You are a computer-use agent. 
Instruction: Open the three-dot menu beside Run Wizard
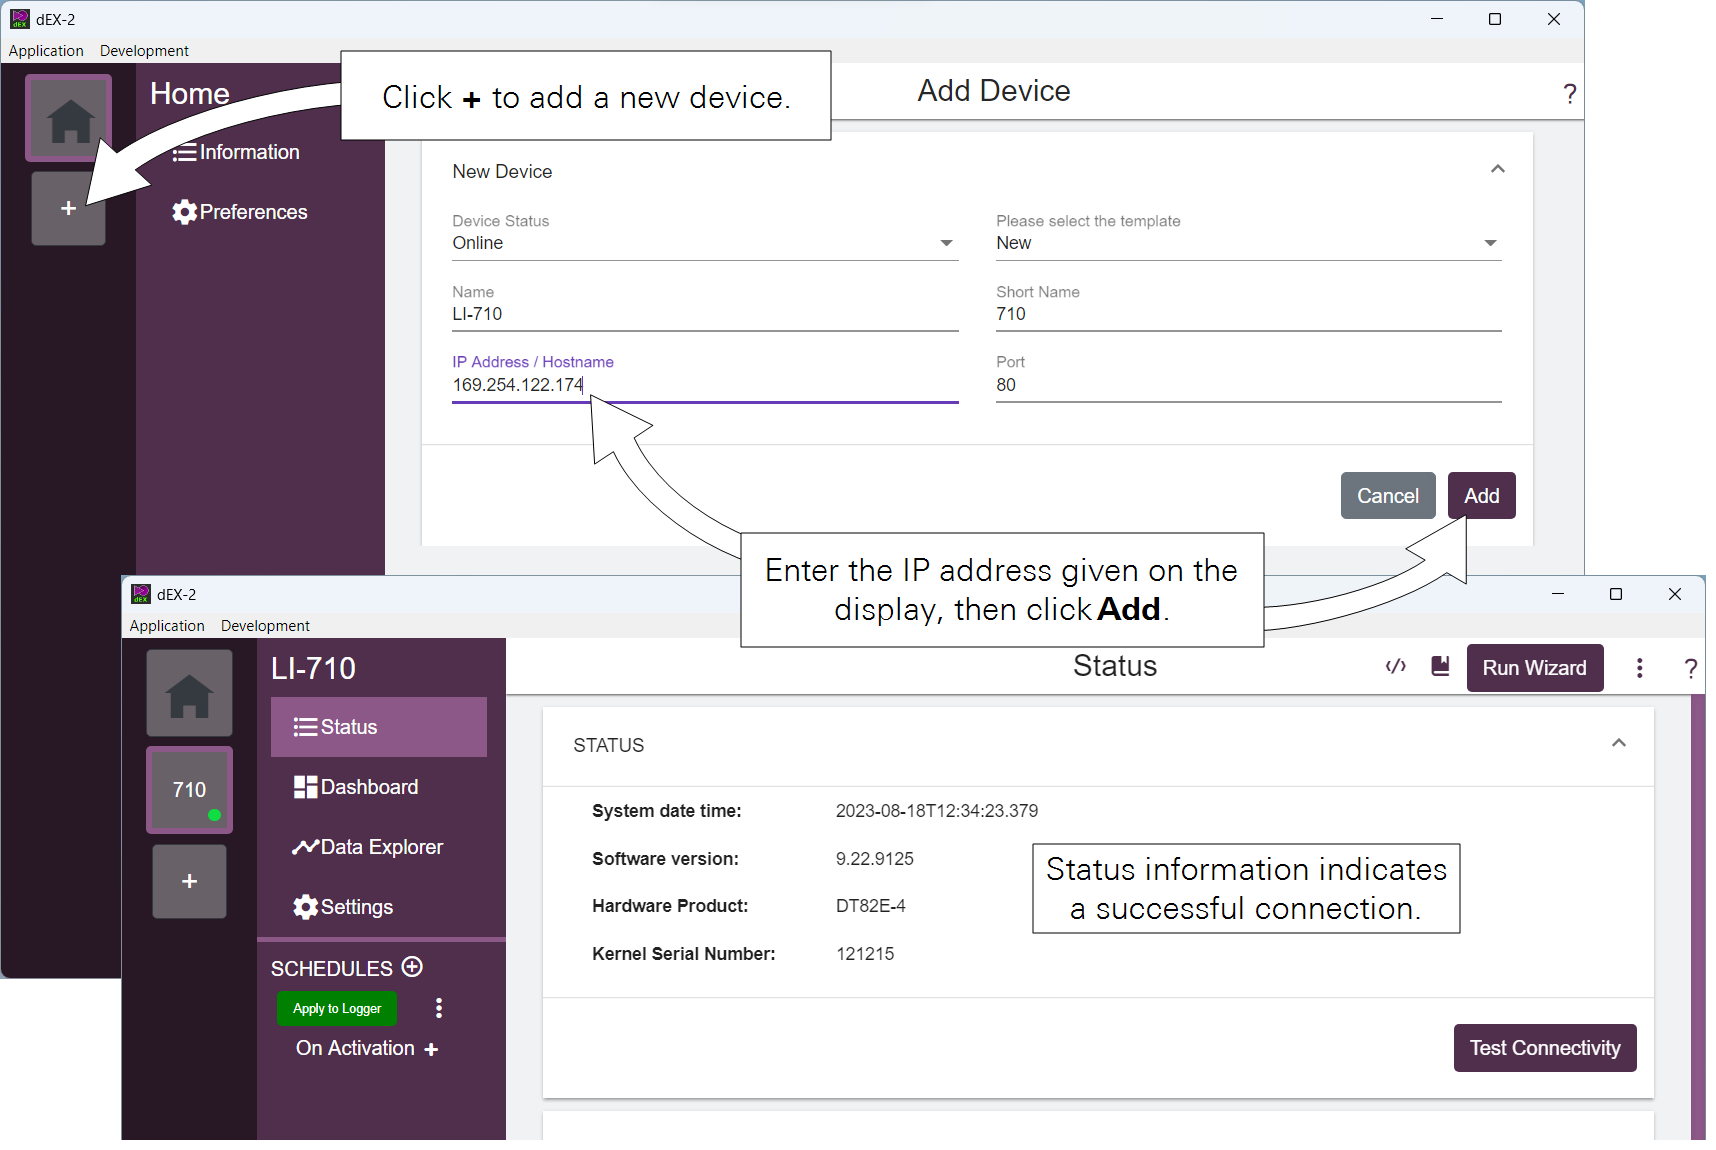(1639, 668)
